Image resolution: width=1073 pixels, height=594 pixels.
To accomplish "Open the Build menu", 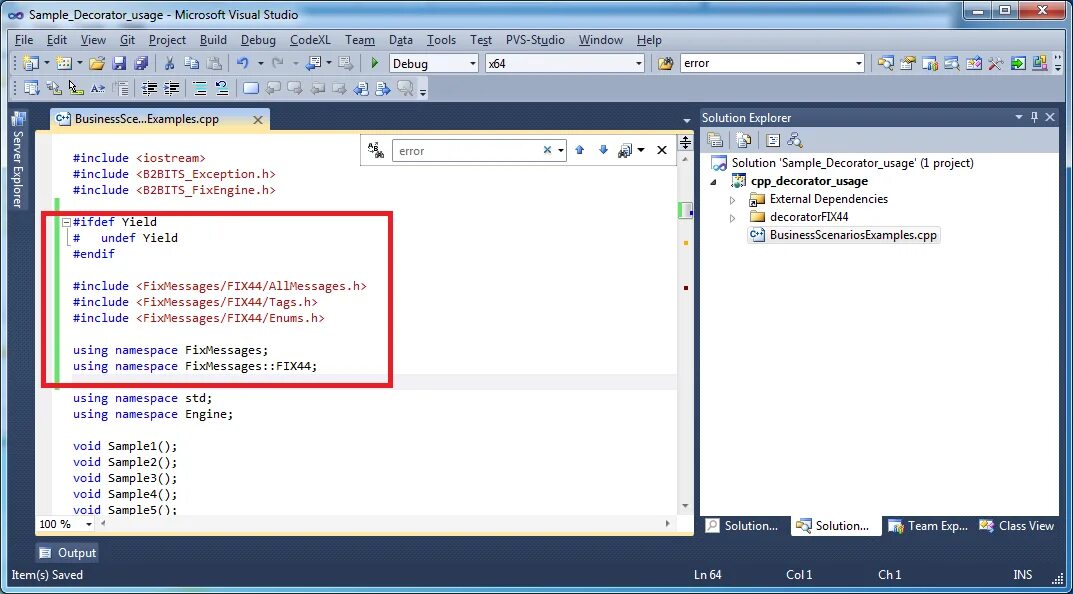I will (213, 40).
